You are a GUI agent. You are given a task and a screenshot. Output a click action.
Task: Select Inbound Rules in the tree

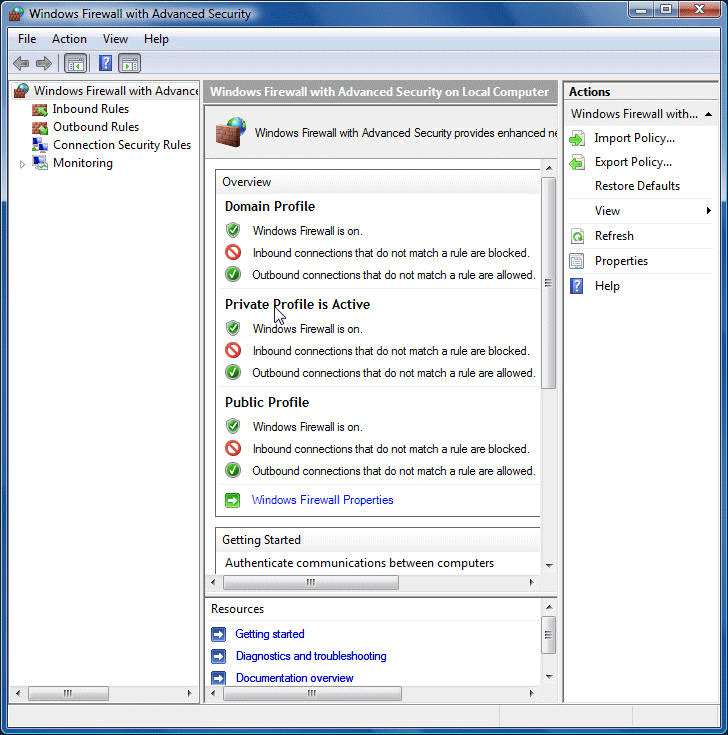[91, 109]
